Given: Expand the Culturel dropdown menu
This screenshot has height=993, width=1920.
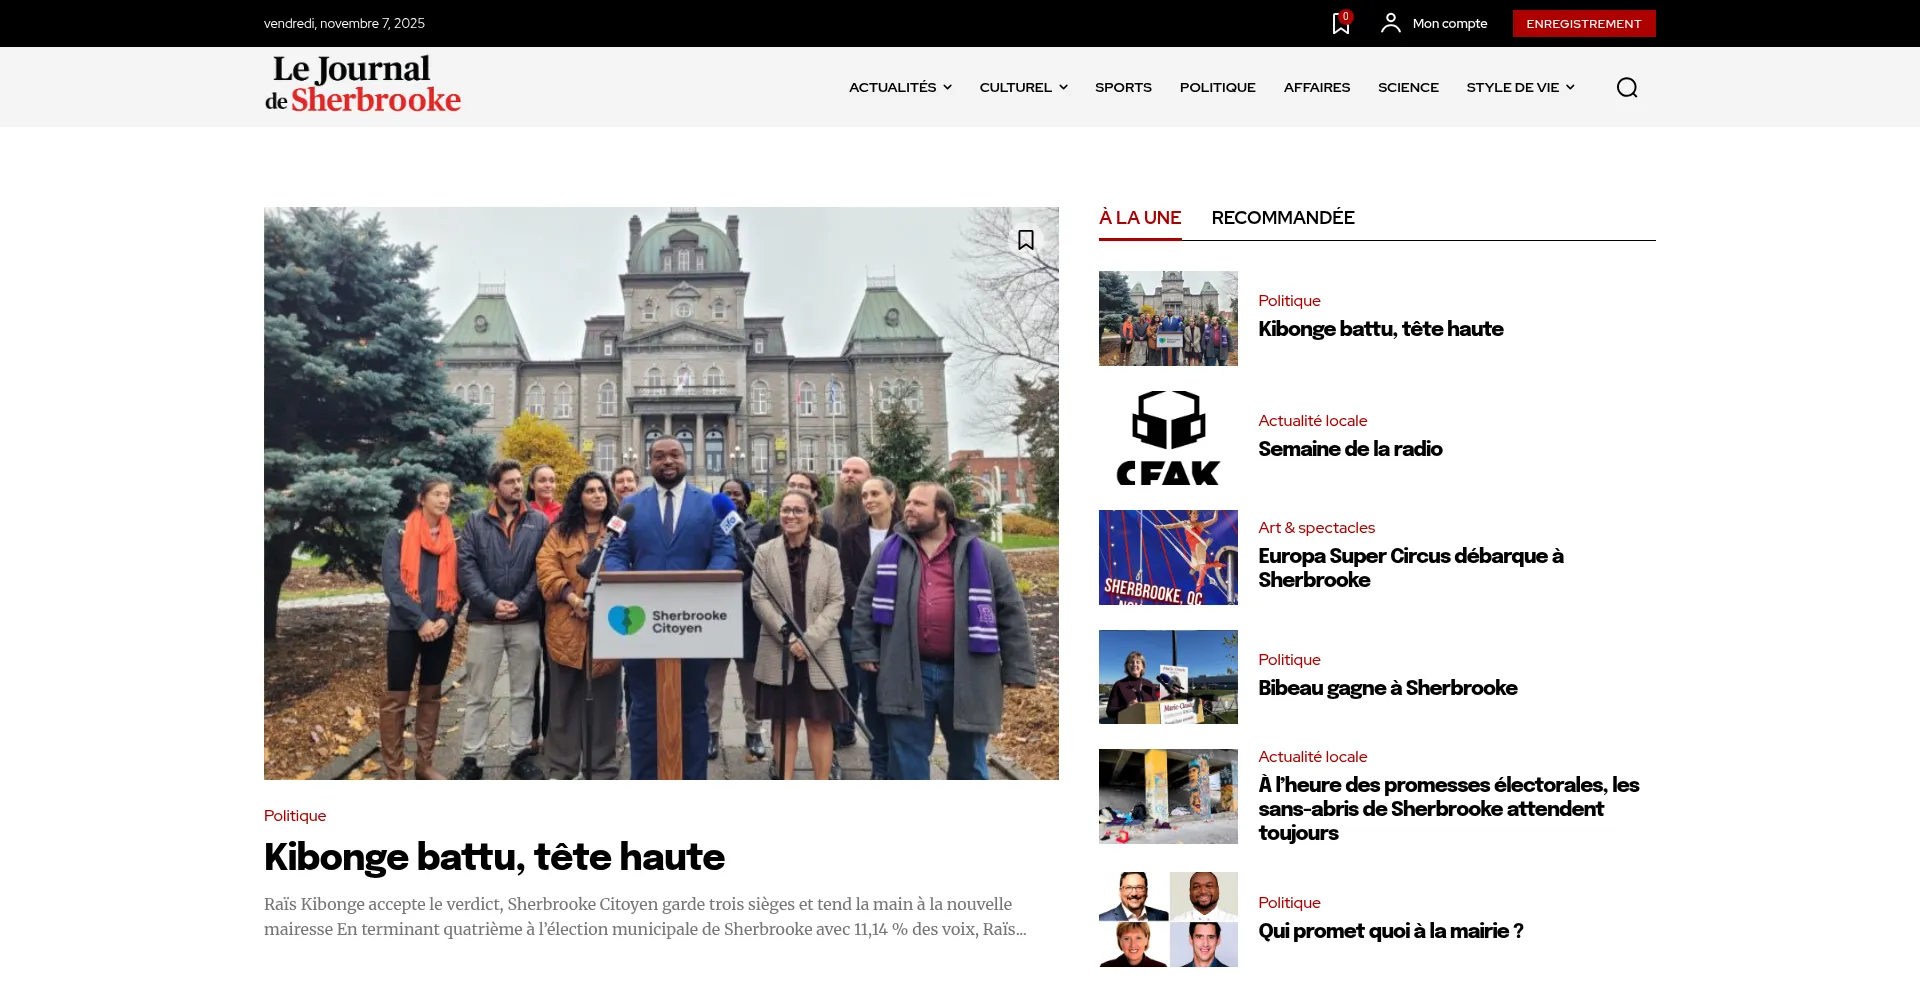Looking at the screenshot, I should pos(1023,88).
